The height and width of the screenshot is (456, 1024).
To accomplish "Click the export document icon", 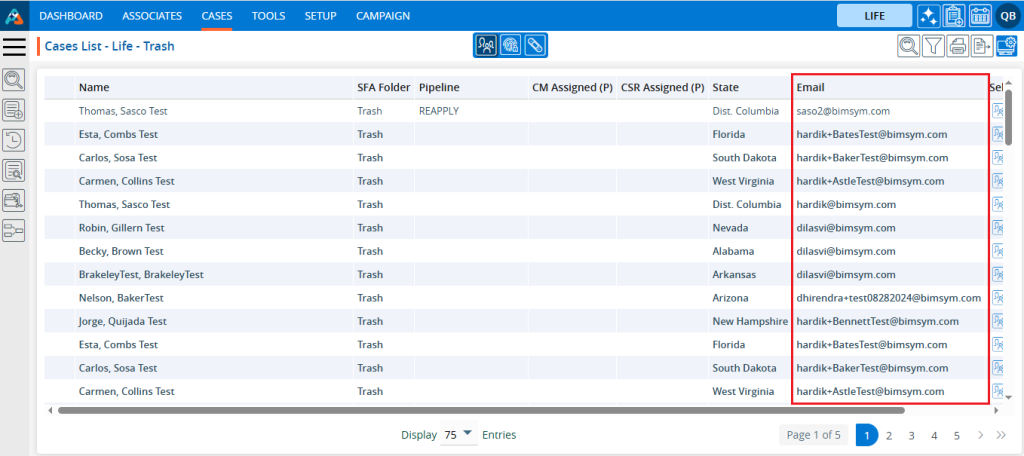I will (x=982, y=45).
